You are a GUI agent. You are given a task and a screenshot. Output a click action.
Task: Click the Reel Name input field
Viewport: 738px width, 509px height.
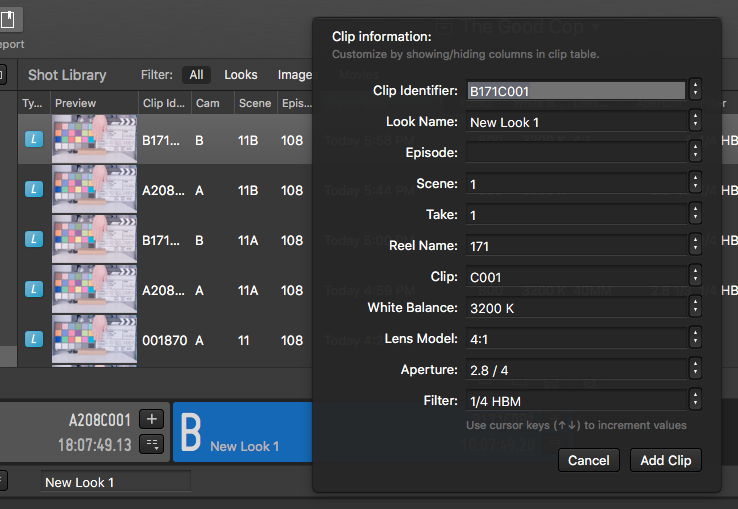tap(576, 246)
